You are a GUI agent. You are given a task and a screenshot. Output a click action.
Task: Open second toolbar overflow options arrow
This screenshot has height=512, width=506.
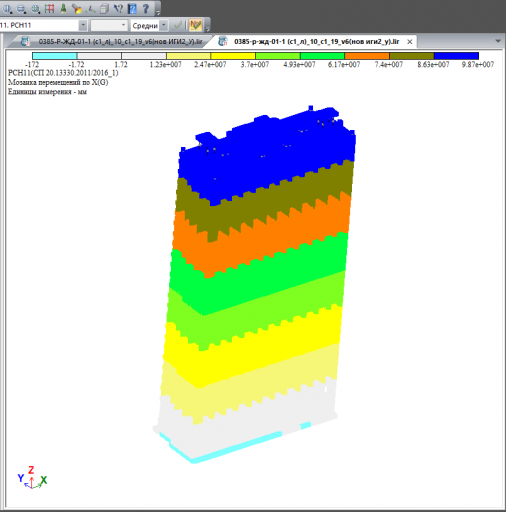[x=207, y=29]
